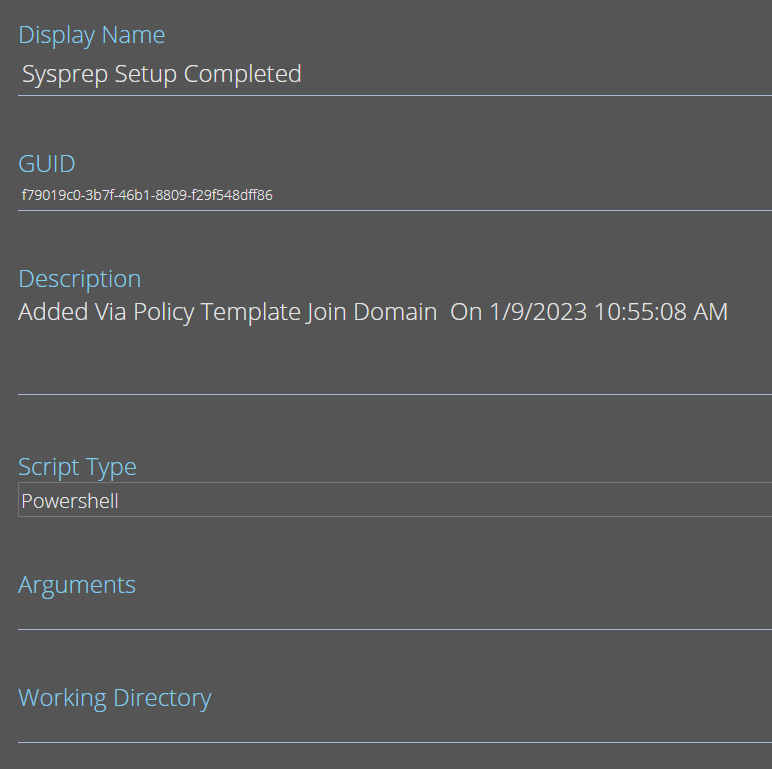Click the Script Type label
This screenshot has width=772, height=769.
click(x=77, y=467)
